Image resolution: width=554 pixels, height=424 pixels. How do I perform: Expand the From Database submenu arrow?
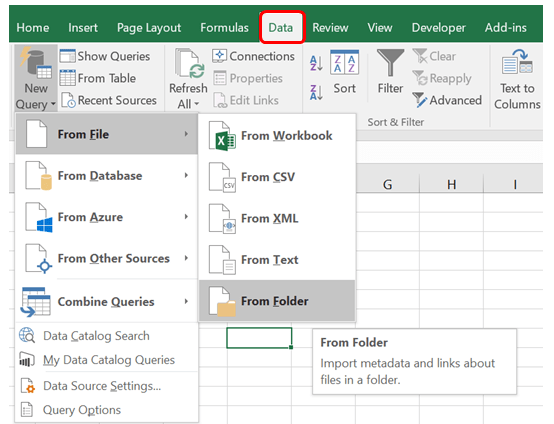click(186, 175)
